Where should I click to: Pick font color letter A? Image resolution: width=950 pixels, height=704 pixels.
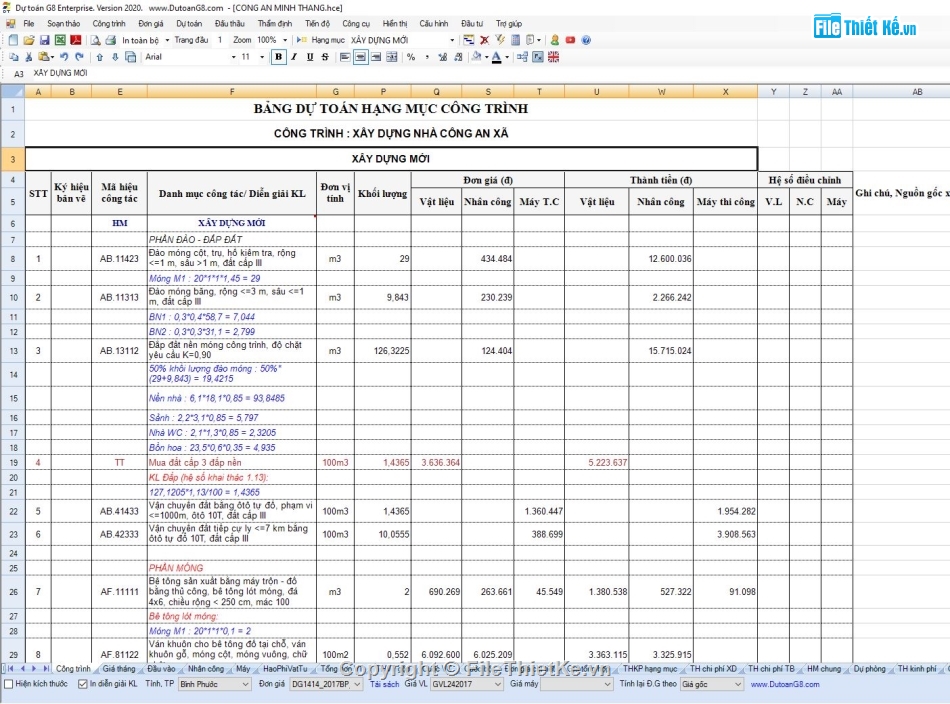496,57
